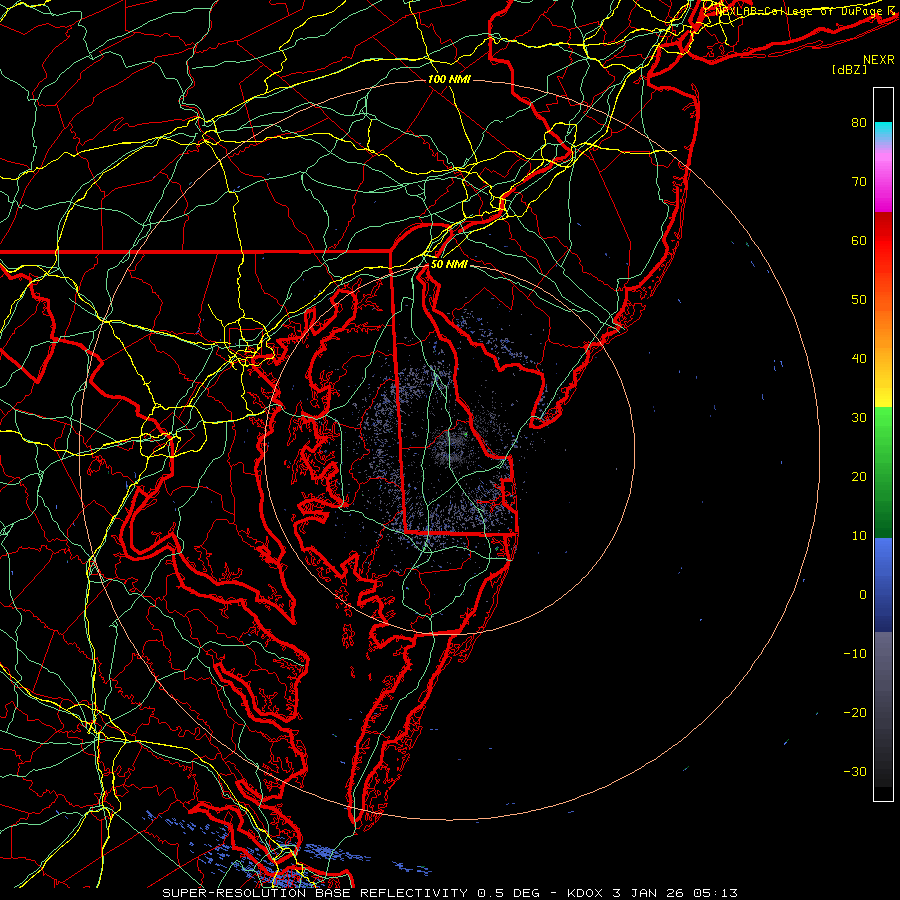Click the 100 NMI range ring label
Screen dimensions: 900x900
pos(449,79)
